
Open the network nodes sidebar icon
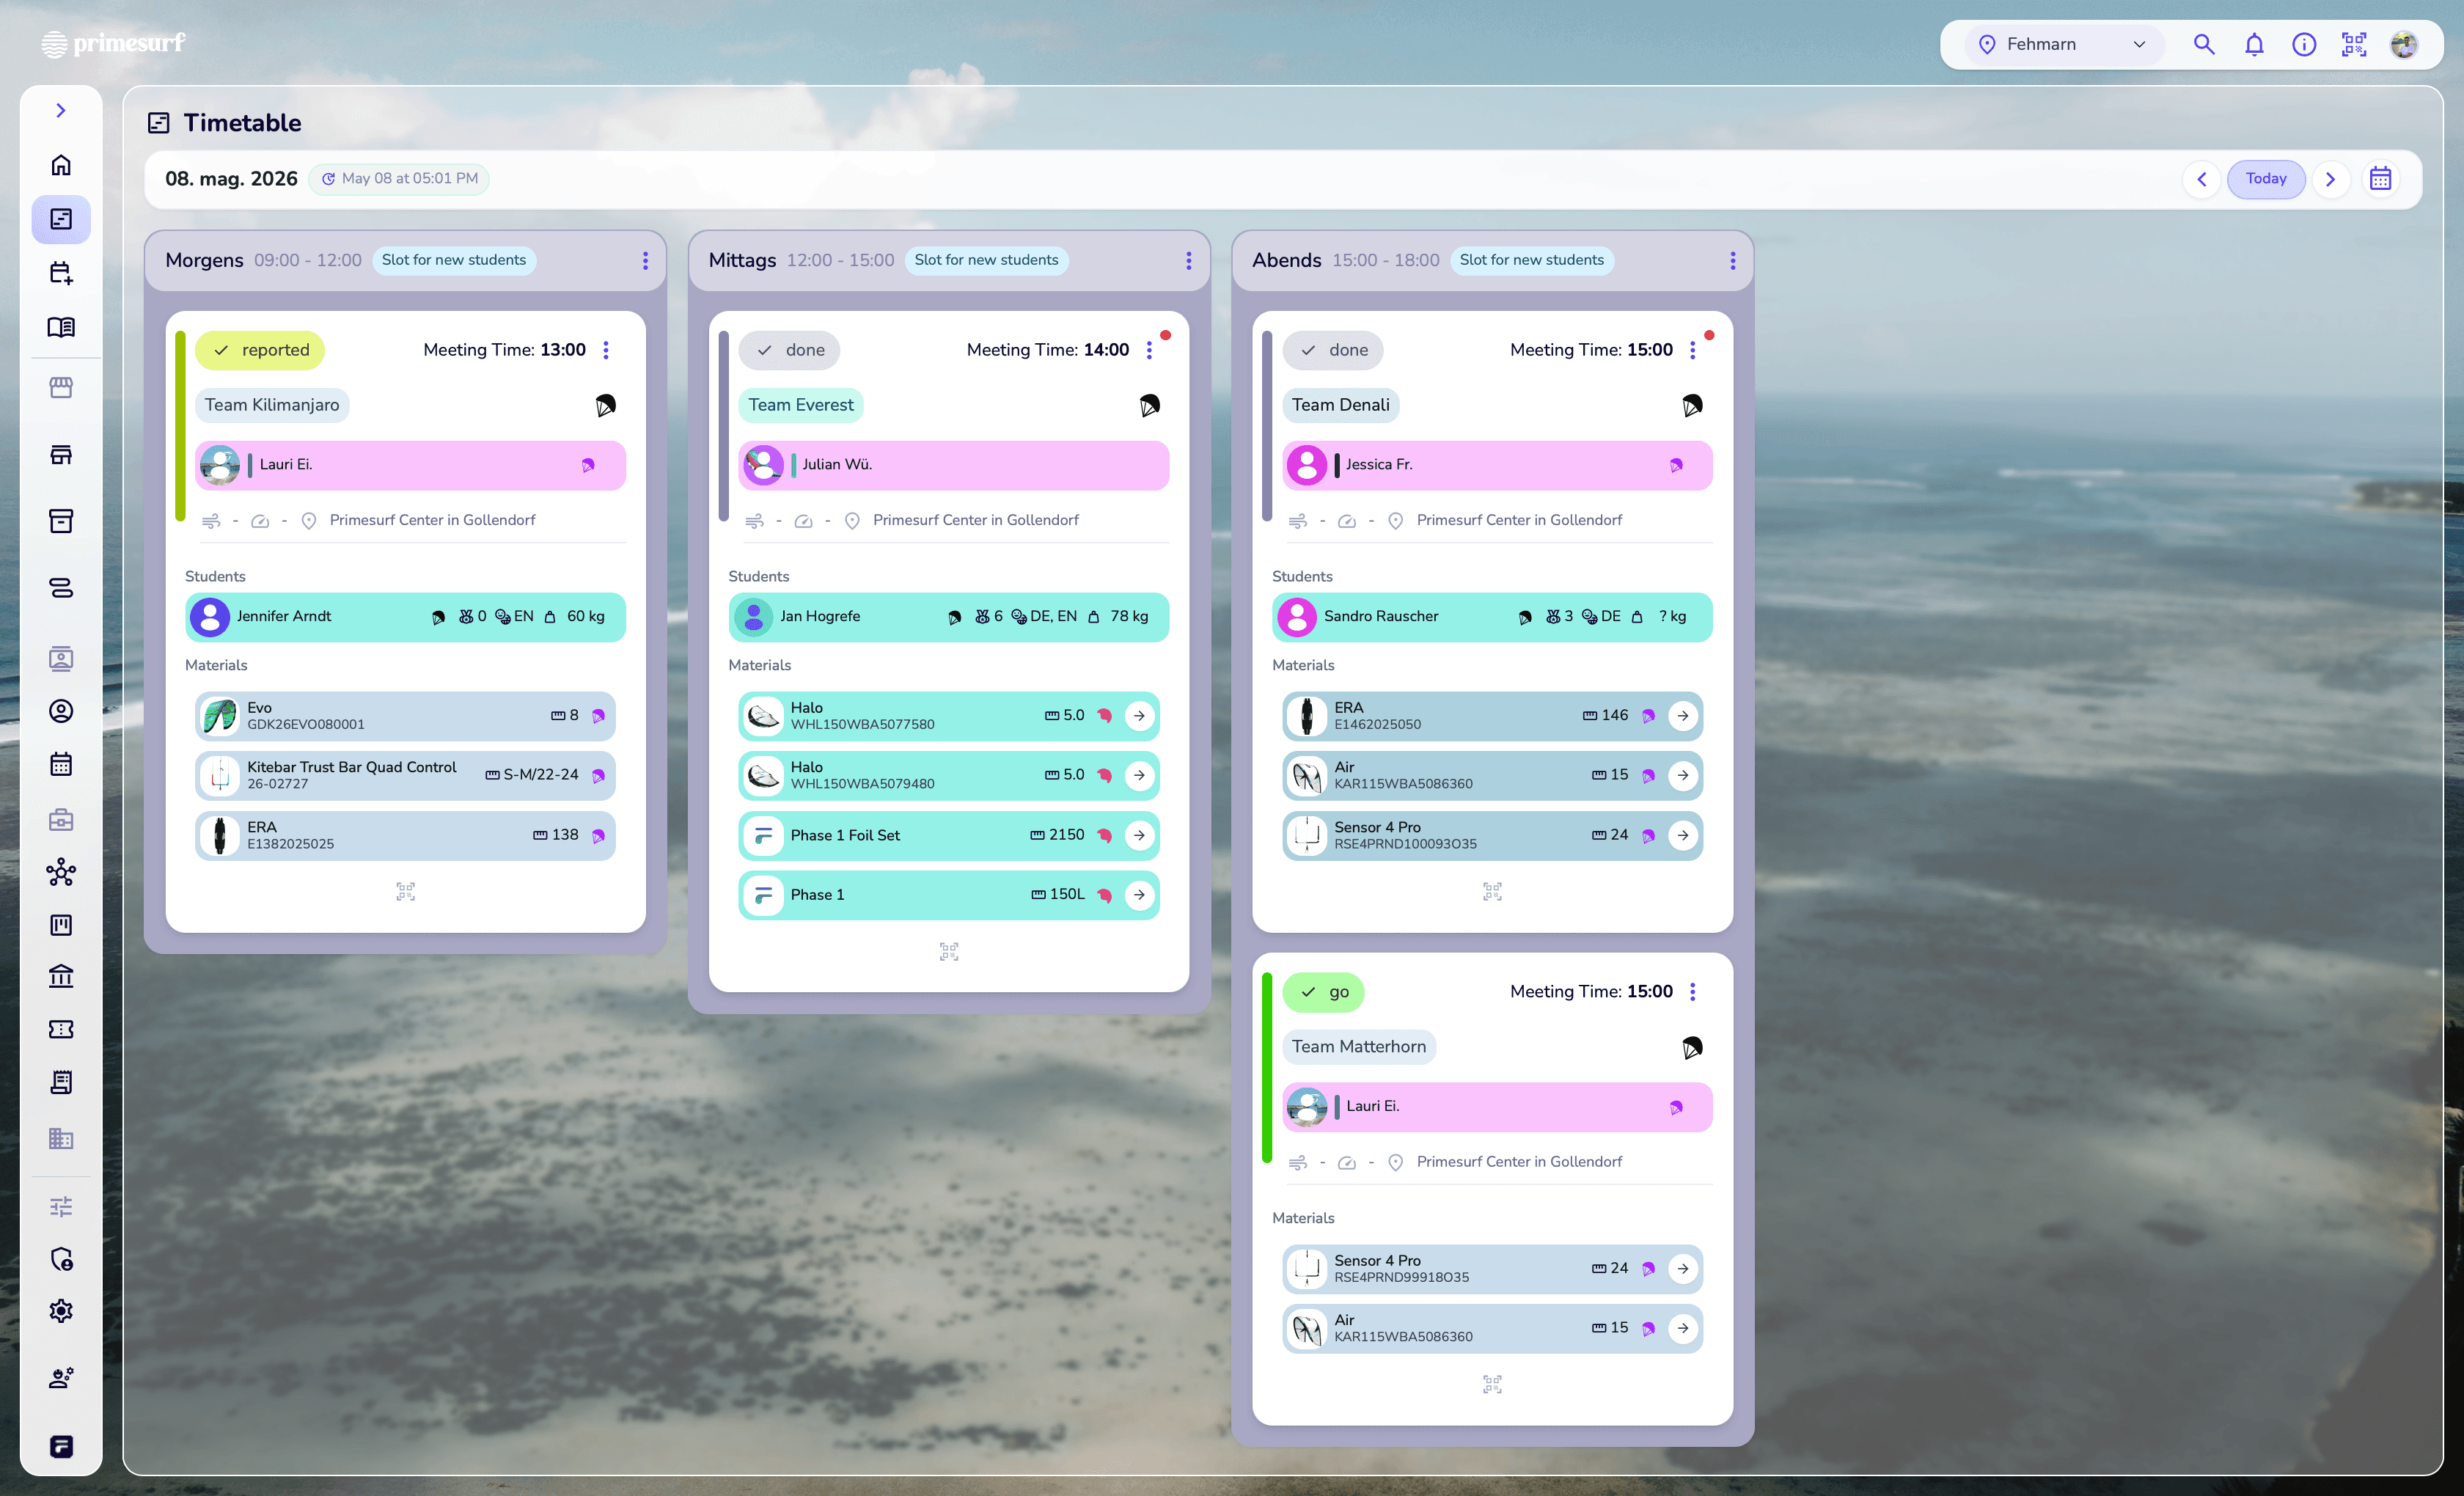[61, 872]
